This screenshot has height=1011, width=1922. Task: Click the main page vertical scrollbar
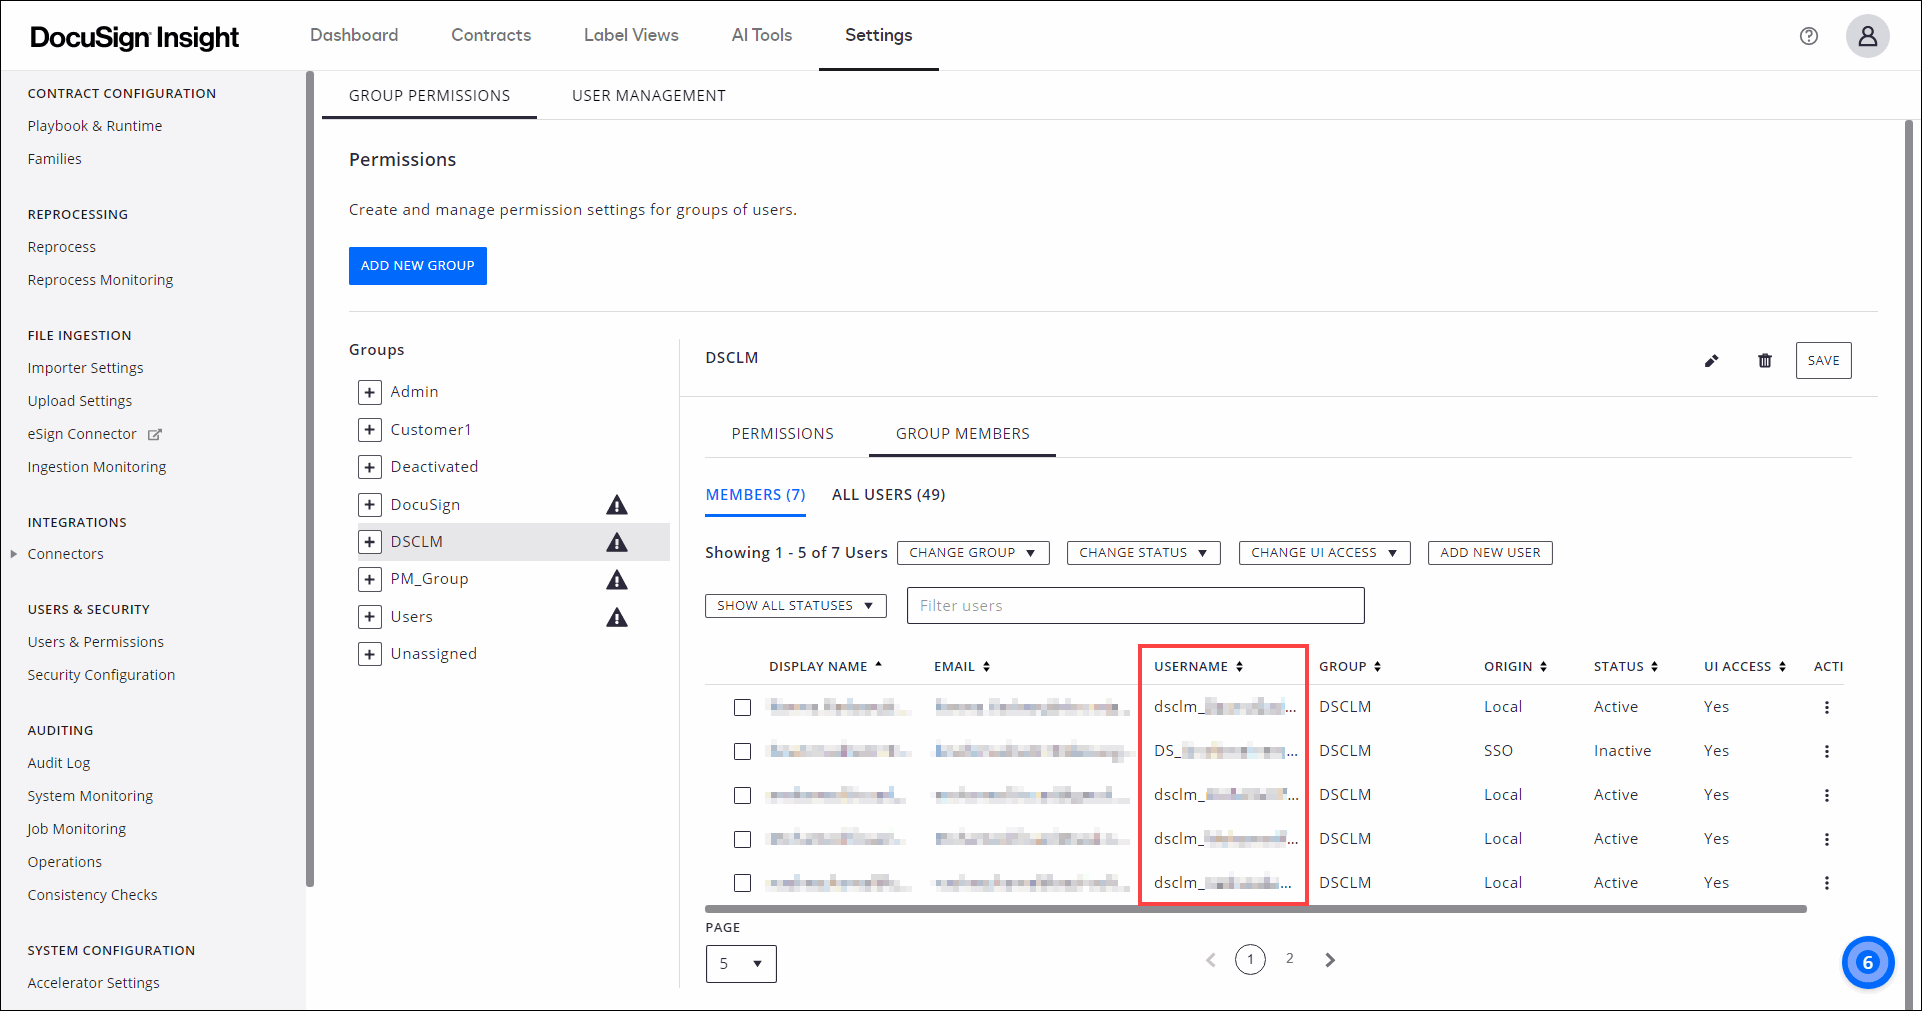(1908, 565)
